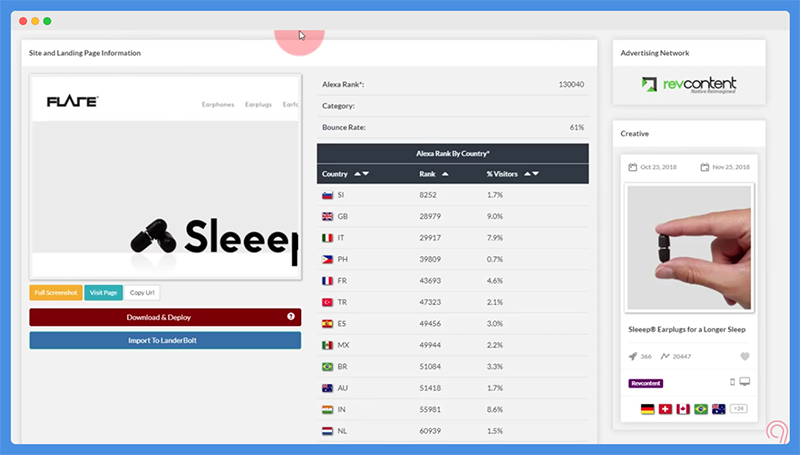Select rank value 28979
The width and height of the screenshot is (800, 455).
430,216
